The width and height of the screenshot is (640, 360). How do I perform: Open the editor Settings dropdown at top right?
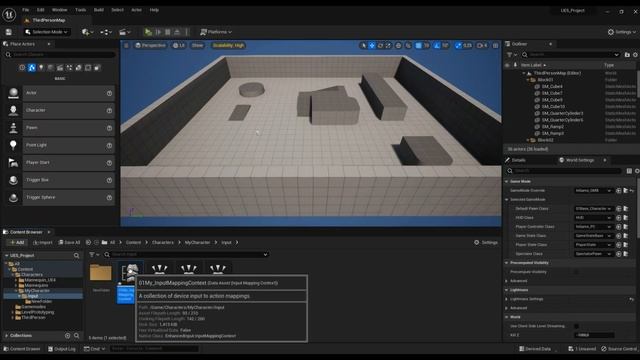coord(622,32)
